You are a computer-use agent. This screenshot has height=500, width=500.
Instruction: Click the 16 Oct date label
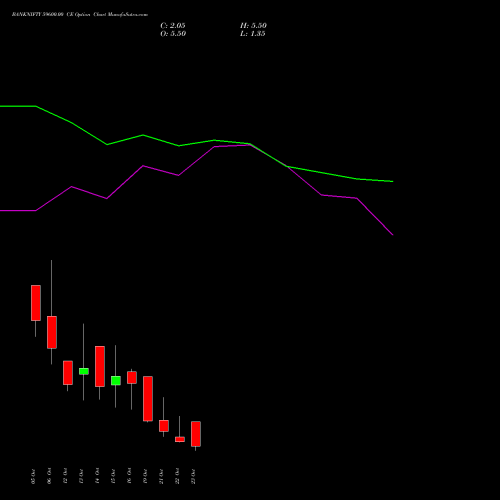click(129, 476)
